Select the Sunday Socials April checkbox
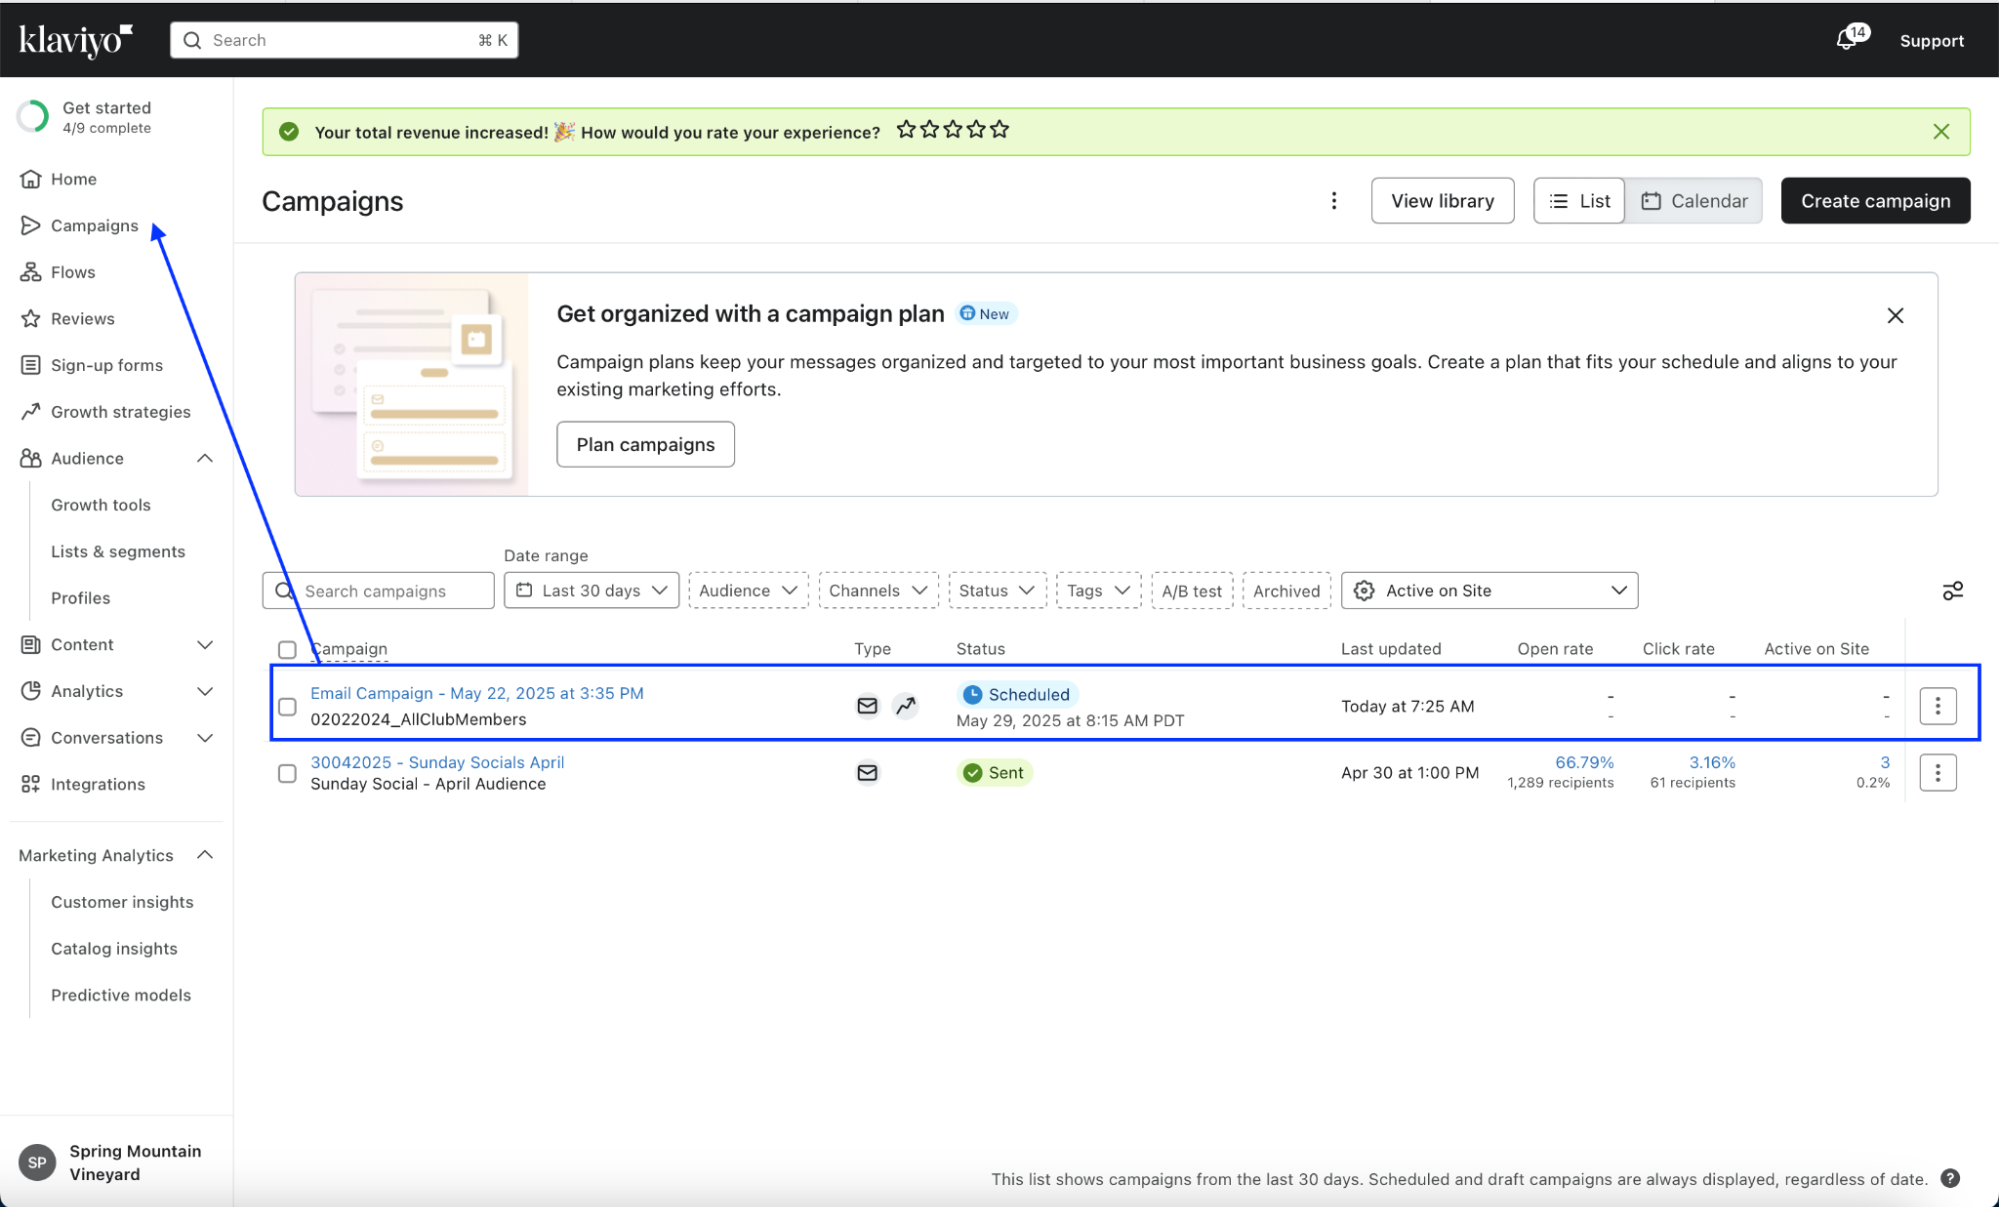The image size is (1999, 1208). (287, 773)
